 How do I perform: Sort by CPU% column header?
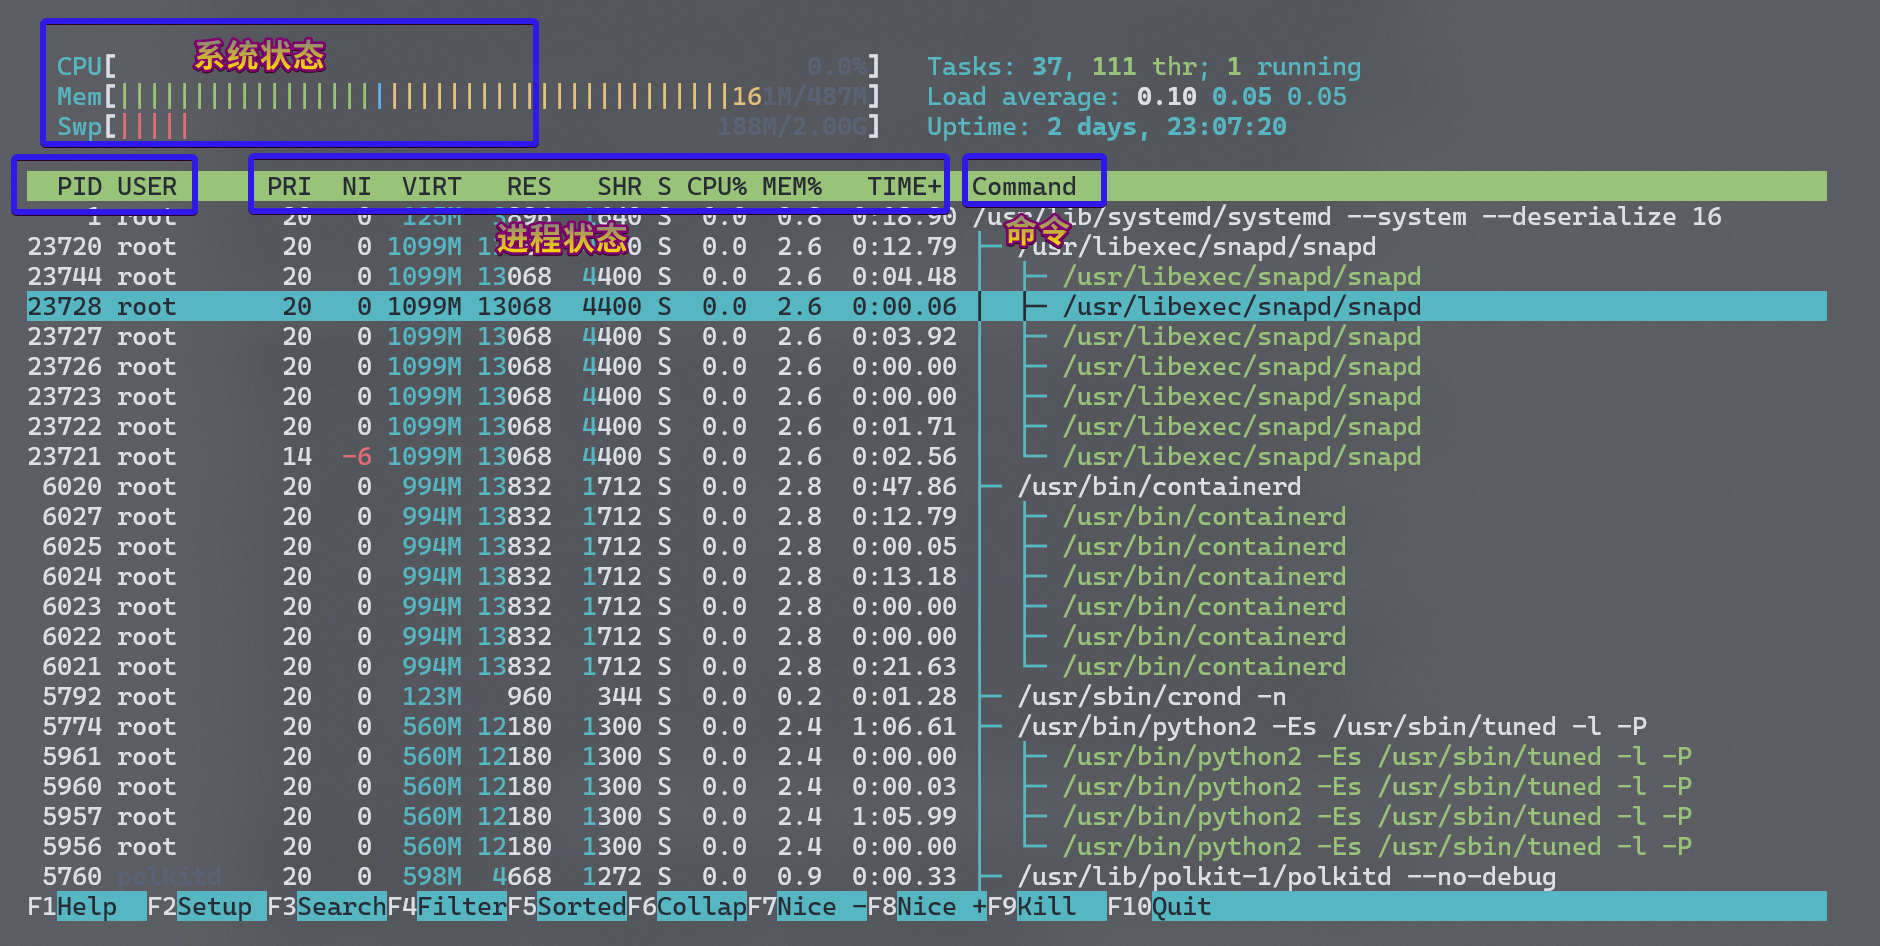click(716, 187)
